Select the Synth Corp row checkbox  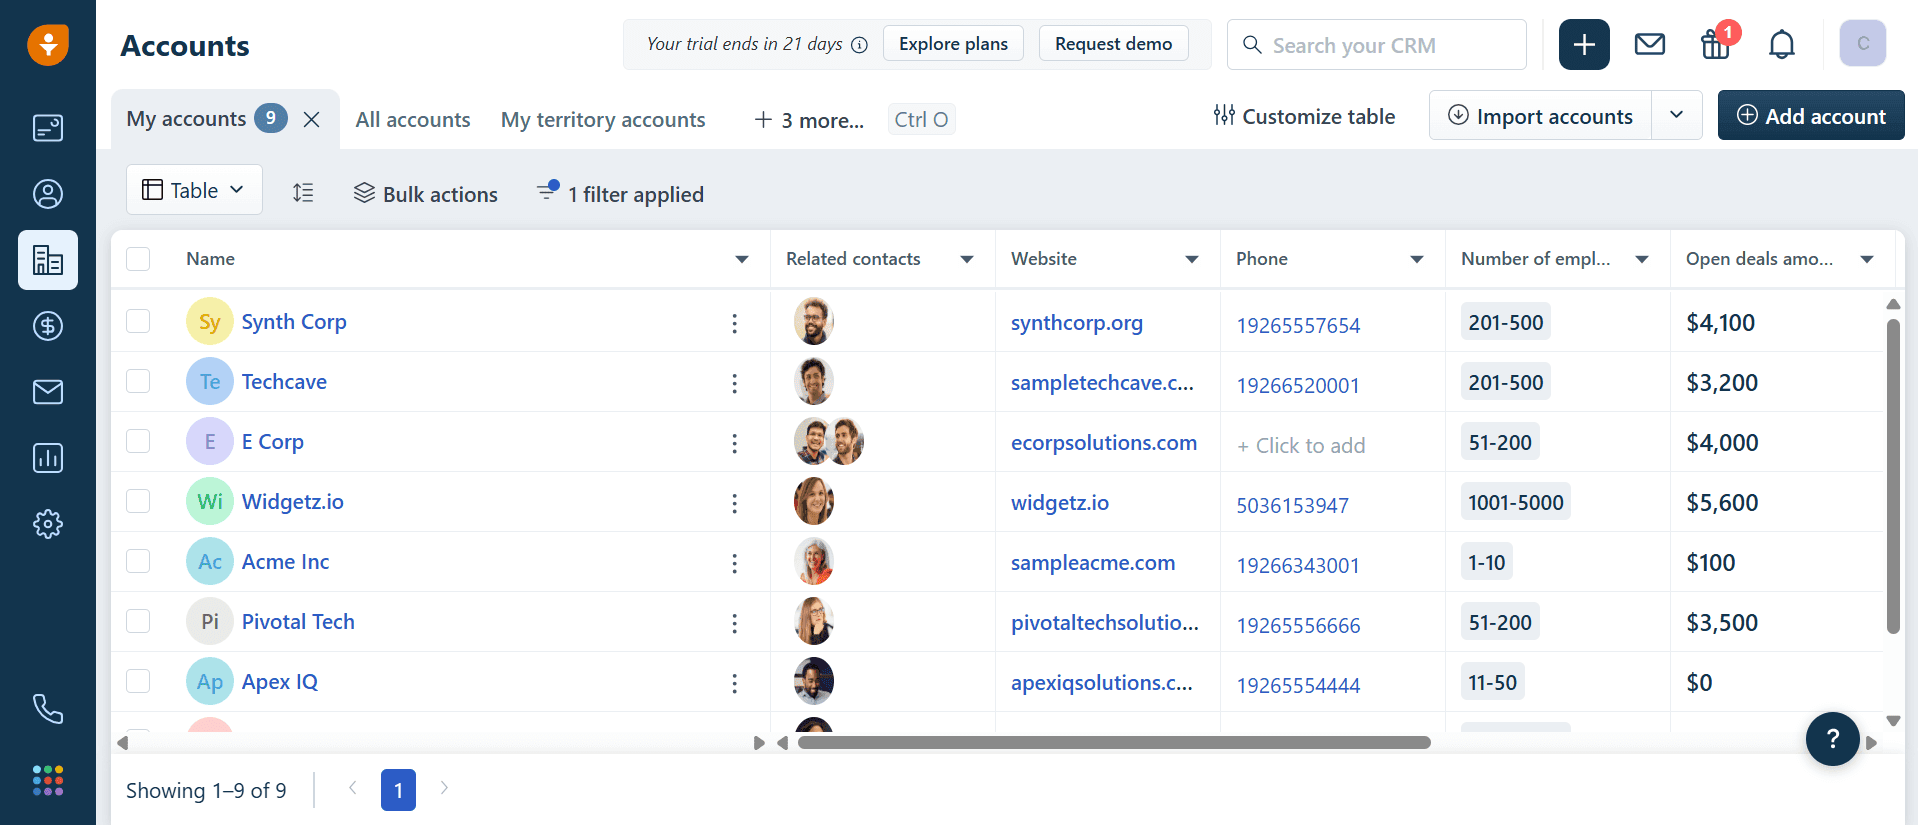coord(138,321)
